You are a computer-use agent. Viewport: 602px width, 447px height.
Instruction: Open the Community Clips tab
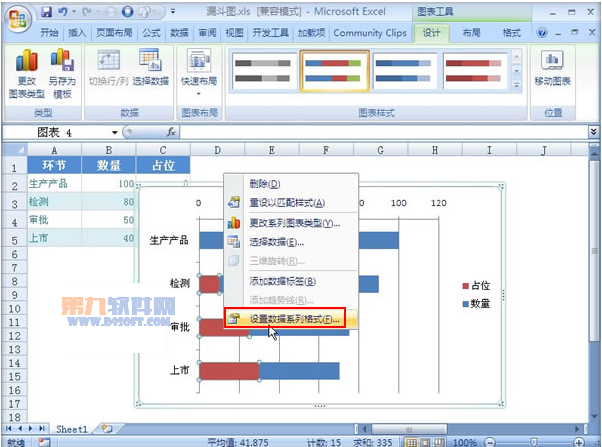370,33
